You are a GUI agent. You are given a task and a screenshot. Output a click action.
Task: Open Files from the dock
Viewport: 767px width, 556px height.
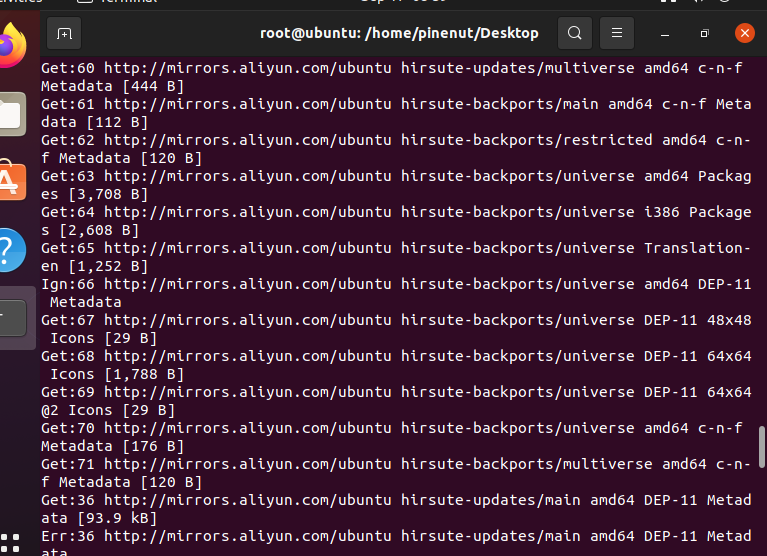(x=13, y=114)
